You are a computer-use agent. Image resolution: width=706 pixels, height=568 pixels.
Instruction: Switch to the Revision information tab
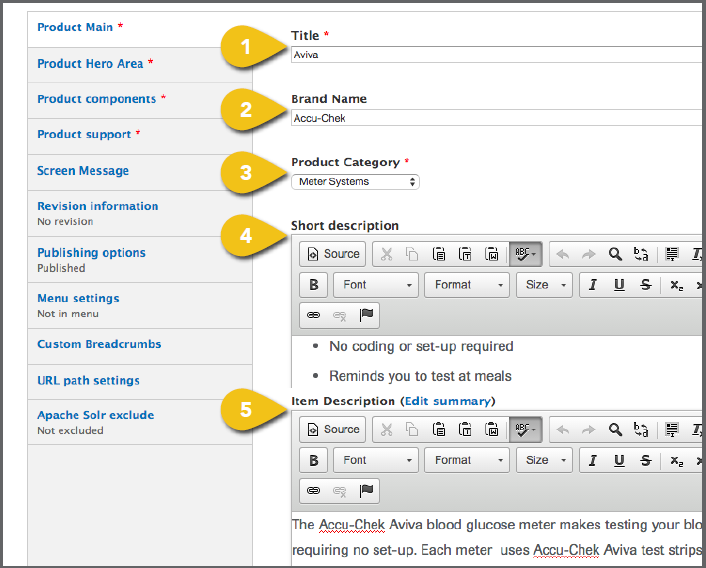(140, 213)
